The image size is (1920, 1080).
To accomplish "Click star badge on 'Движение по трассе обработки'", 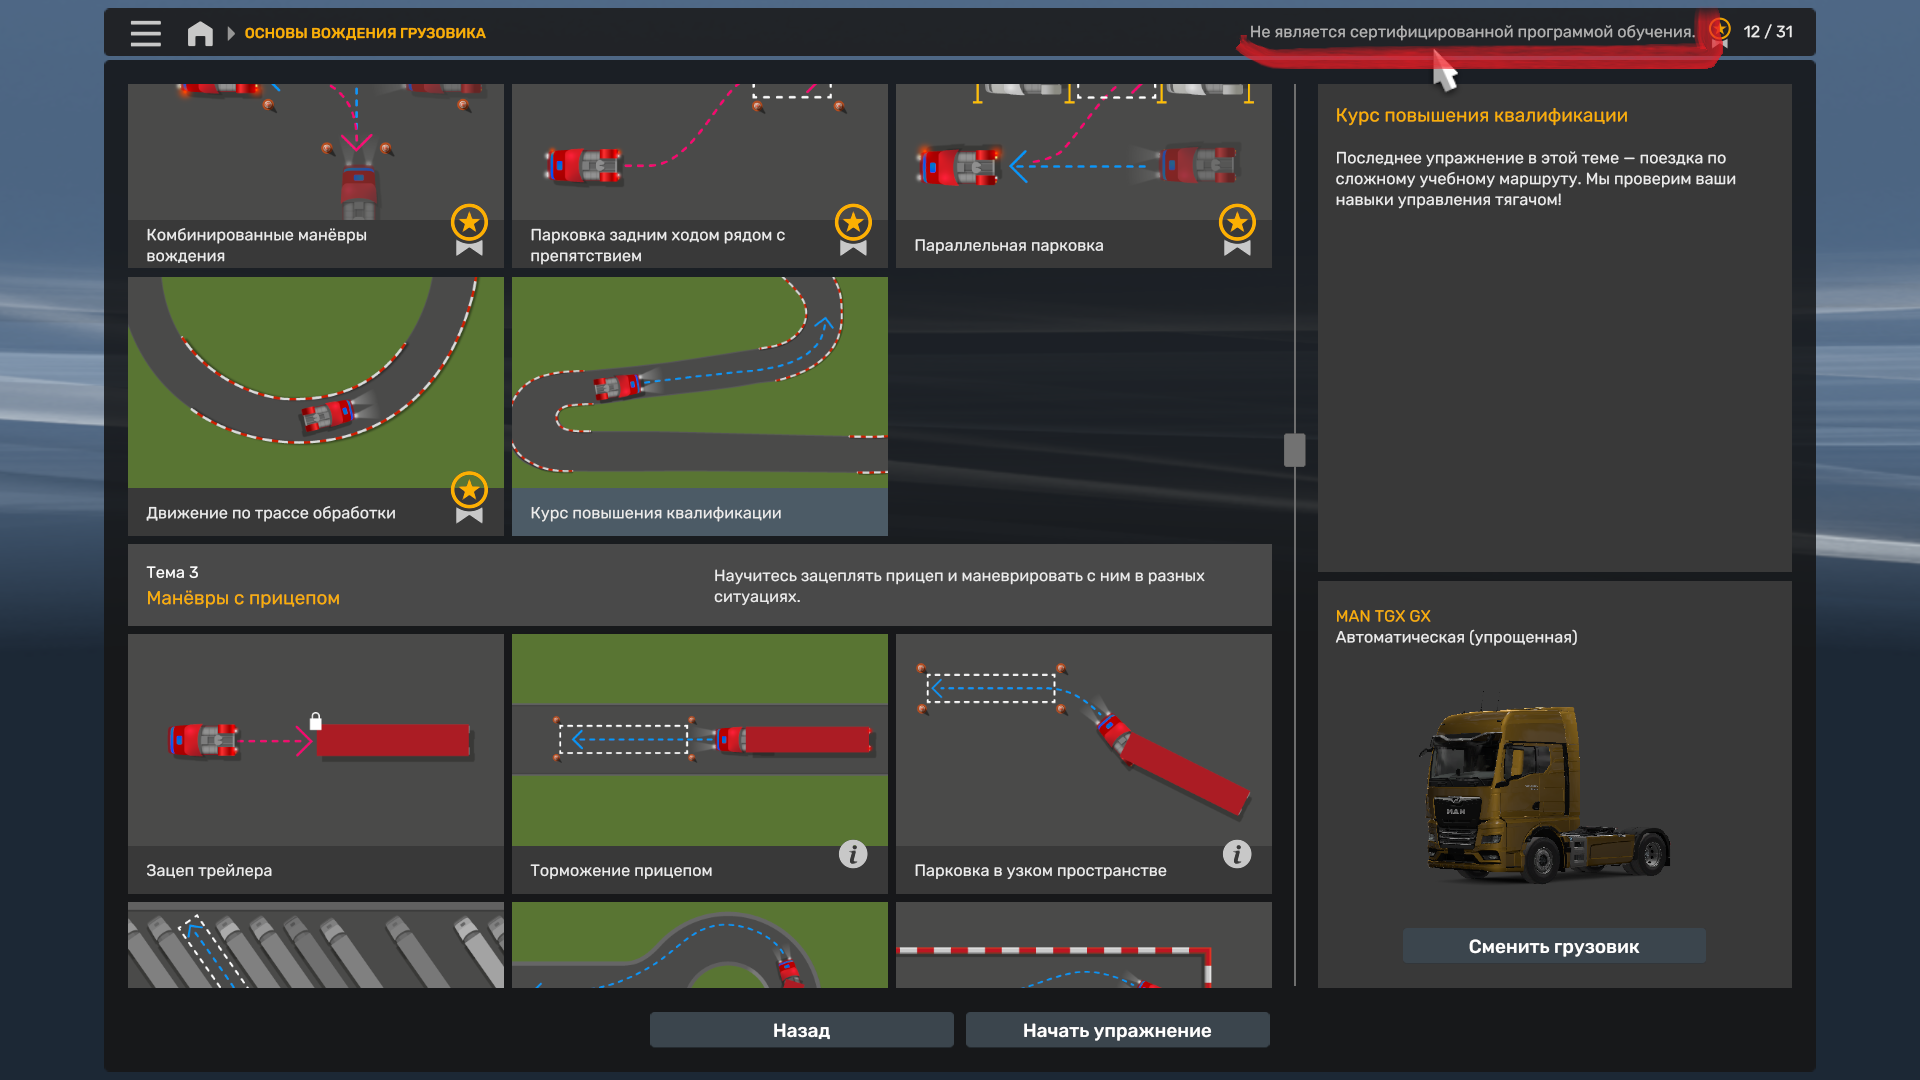I will [x=469, y=497].
